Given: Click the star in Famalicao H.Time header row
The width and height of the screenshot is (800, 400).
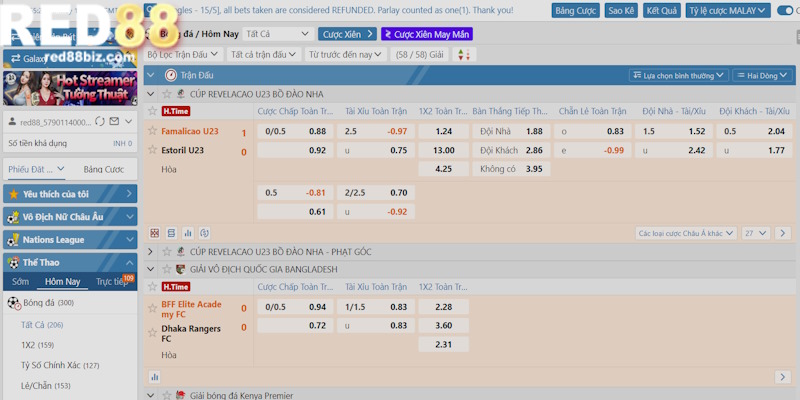Looking at the screenshot, I should [x=152, y=111].
